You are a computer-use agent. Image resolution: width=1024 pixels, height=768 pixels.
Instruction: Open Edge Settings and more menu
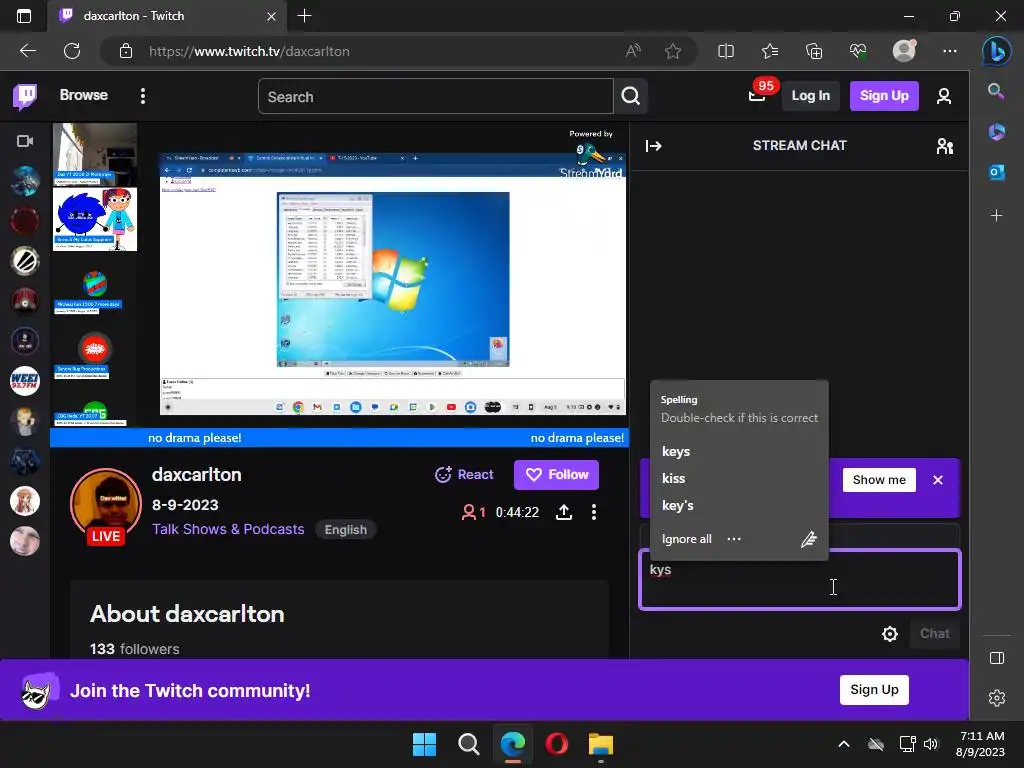tap(950, 51)
